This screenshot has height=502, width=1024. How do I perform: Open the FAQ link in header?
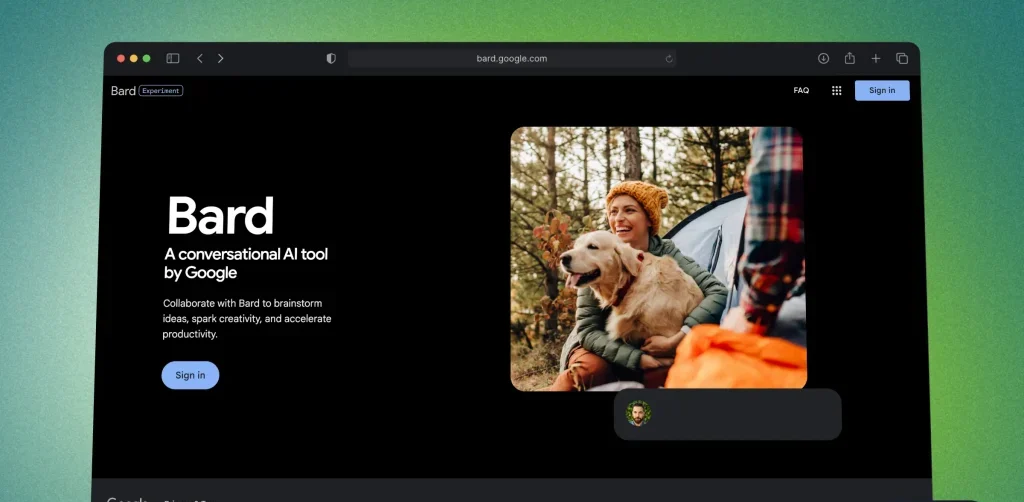point(801,91)
